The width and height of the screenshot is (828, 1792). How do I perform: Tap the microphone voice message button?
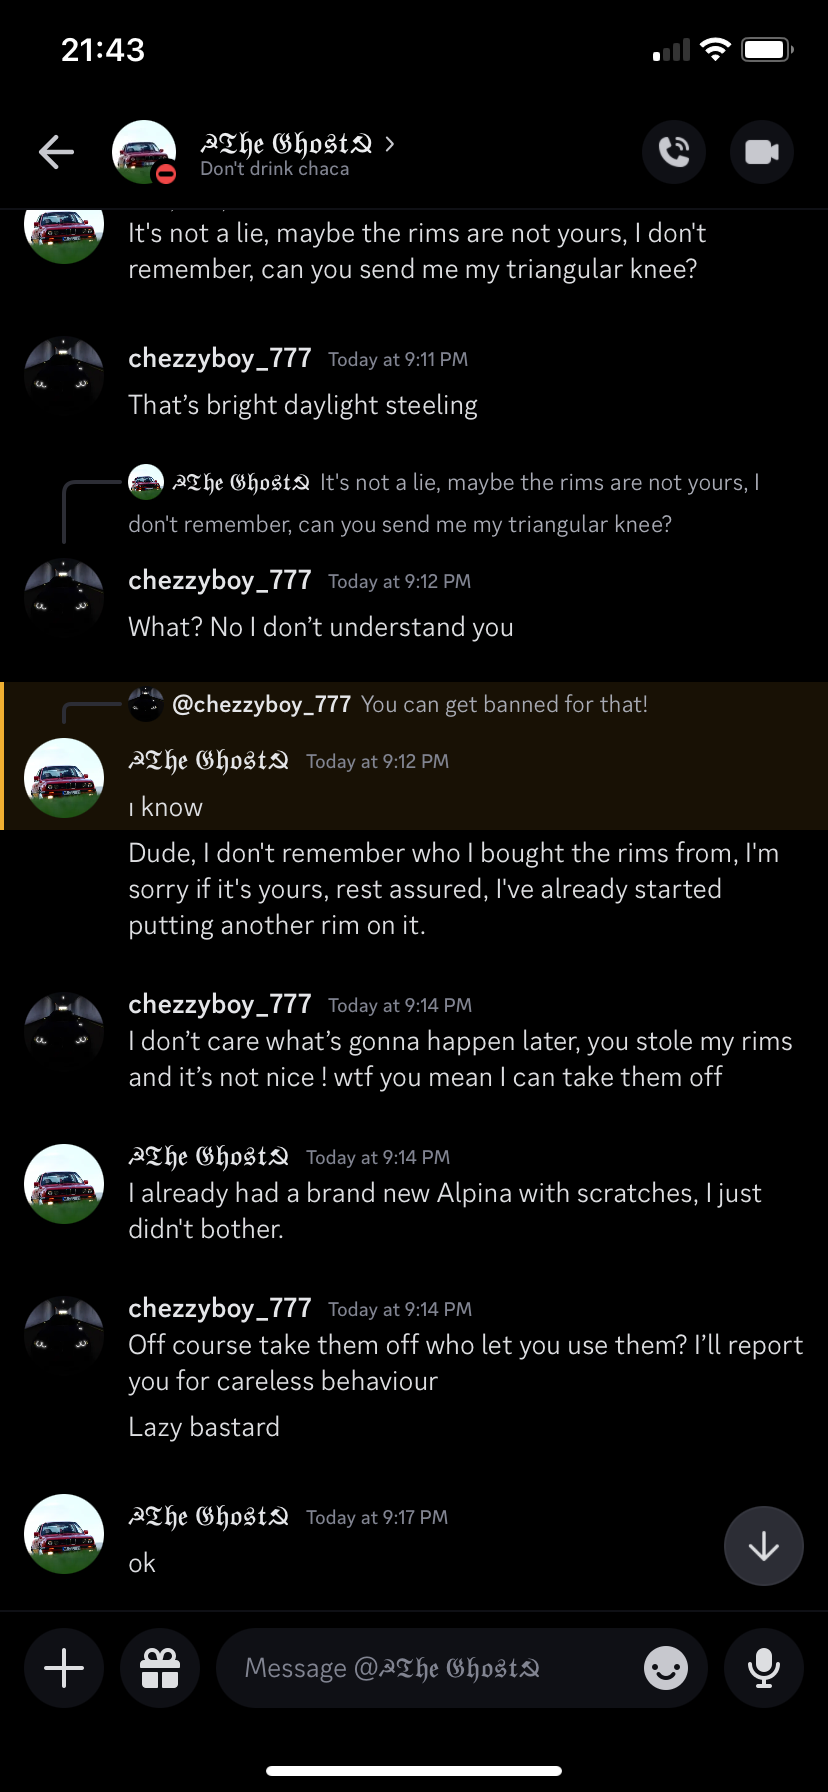pyautogui.click(x=764, y=1668)
